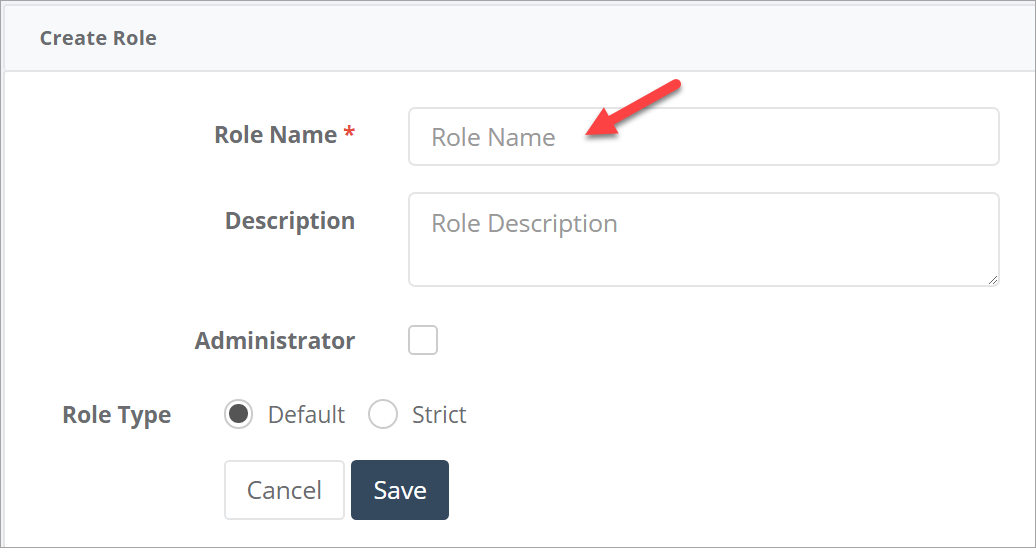Click the "Administrator" label text
Screen dimensions: 1036x548
coord(275,341)
